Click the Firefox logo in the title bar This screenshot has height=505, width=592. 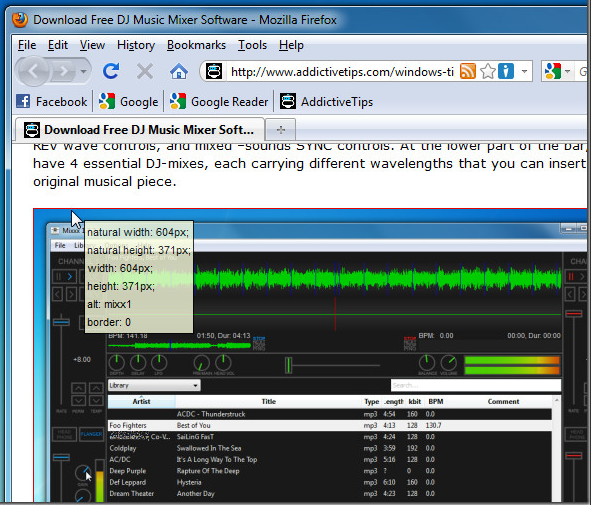click(20, 20)
